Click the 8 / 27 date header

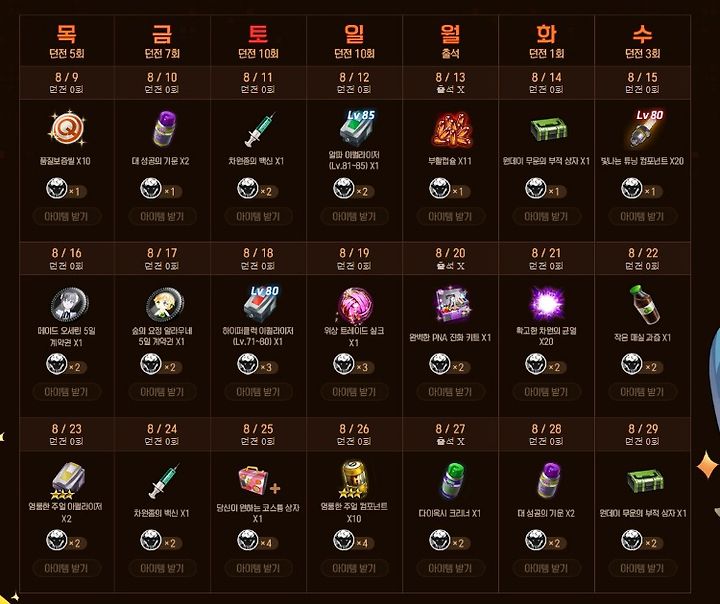click(450, 429)
